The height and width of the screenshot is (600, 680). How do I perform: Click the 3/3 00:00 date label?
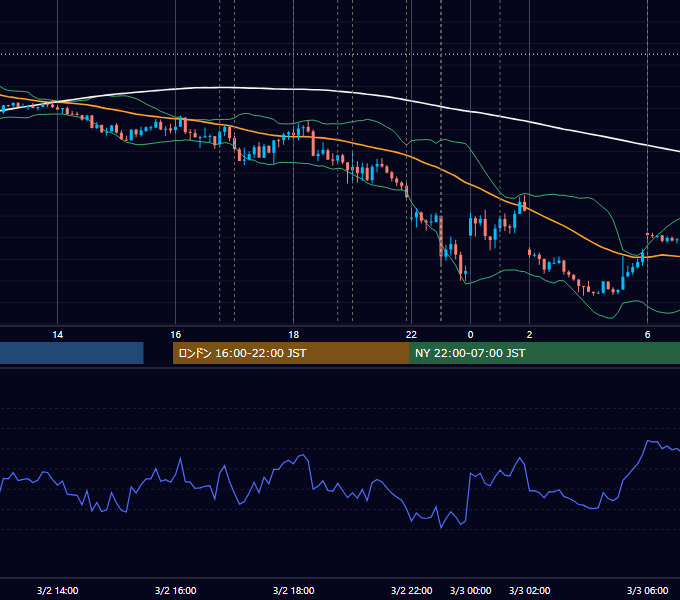(470, 590)
